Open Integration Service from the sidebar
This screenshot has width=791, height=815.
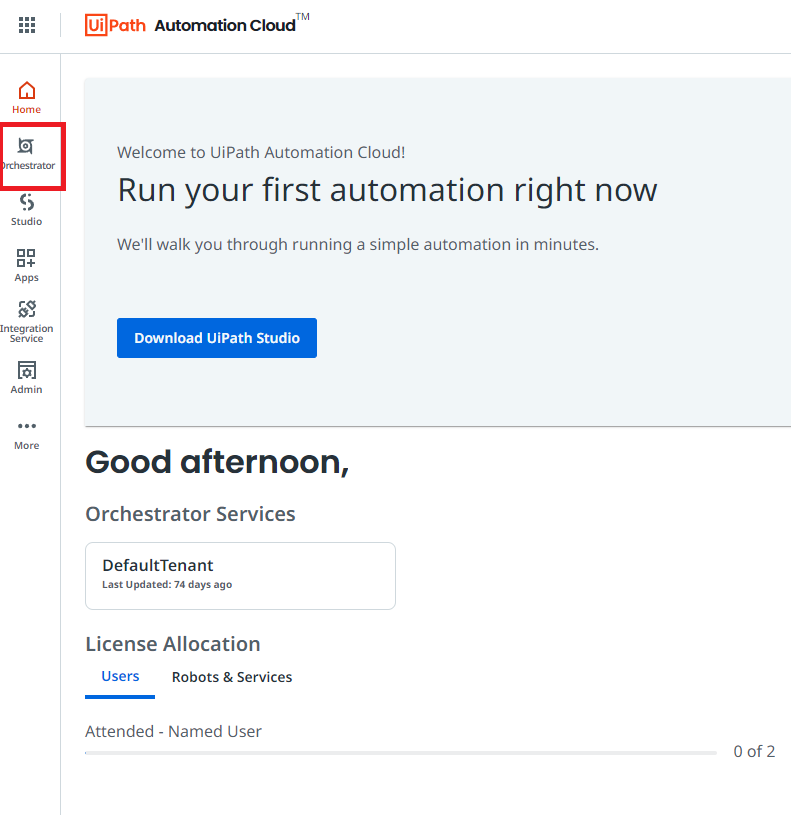(x=27, y=321)
